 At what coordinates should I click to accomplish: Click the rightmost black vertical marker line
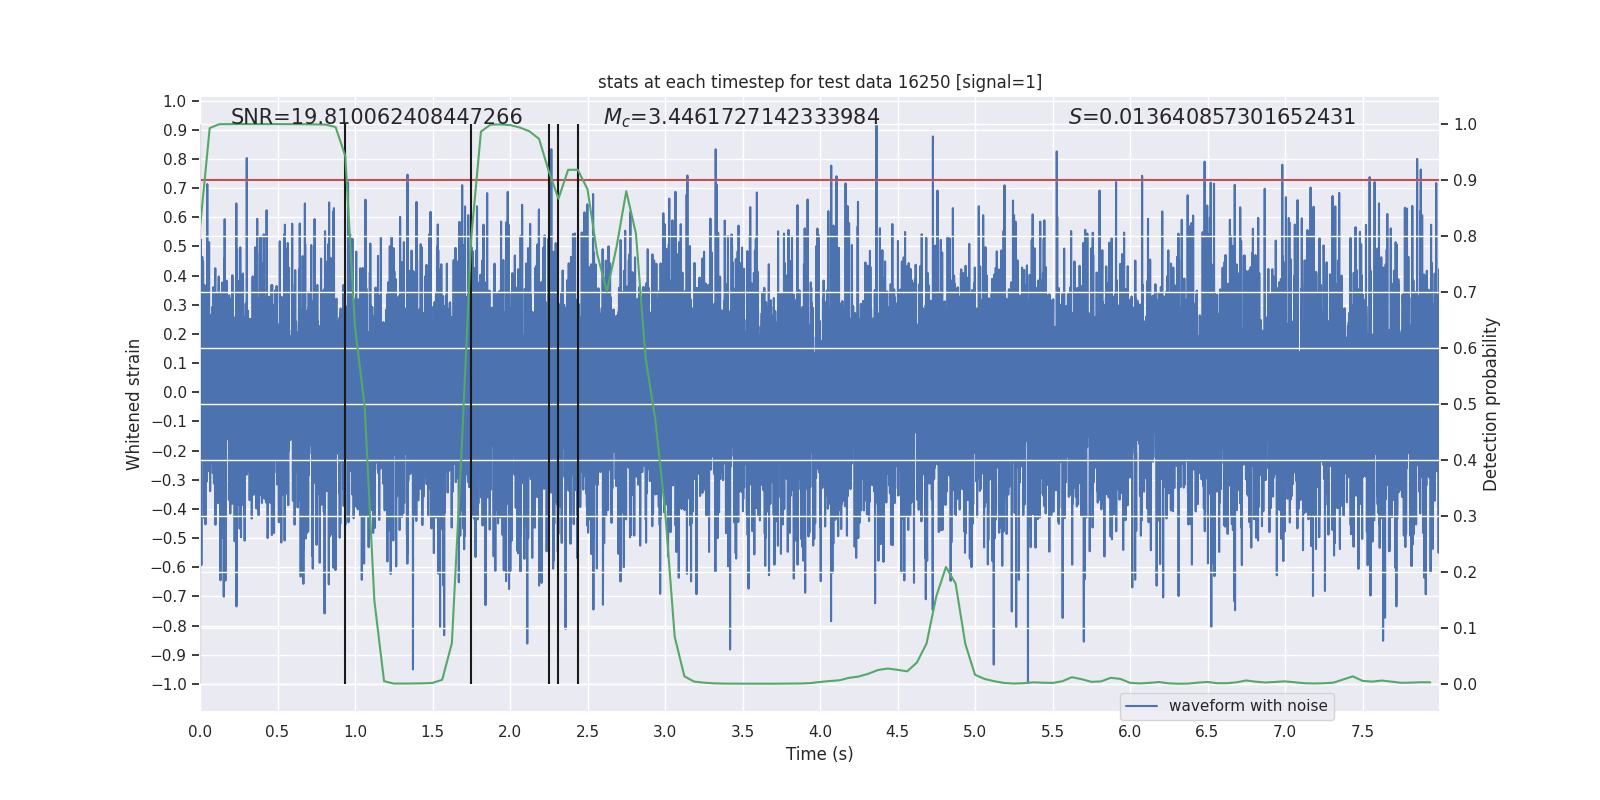click(x=578, y=404)
